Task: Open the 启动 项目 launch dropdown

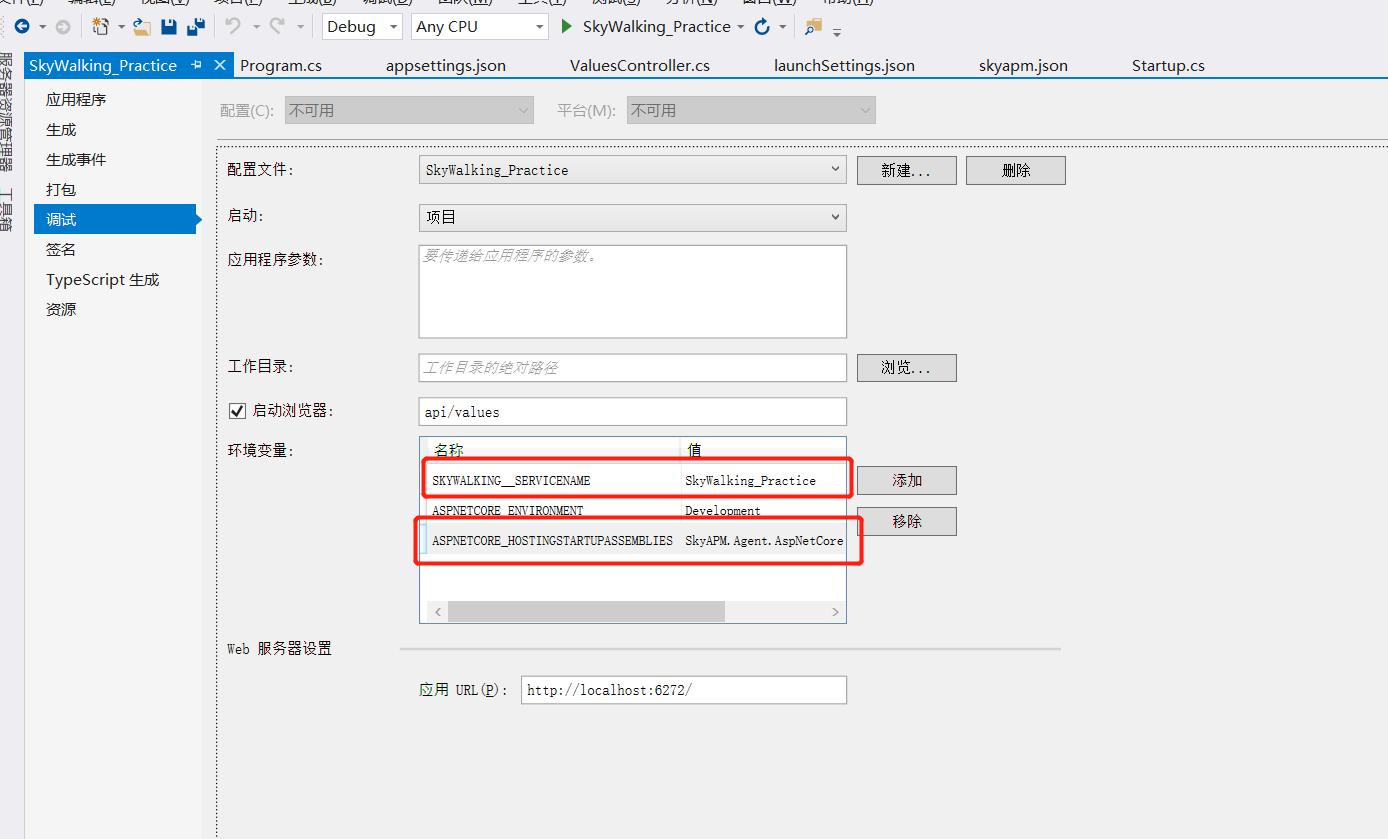Action: coord(632,217)
